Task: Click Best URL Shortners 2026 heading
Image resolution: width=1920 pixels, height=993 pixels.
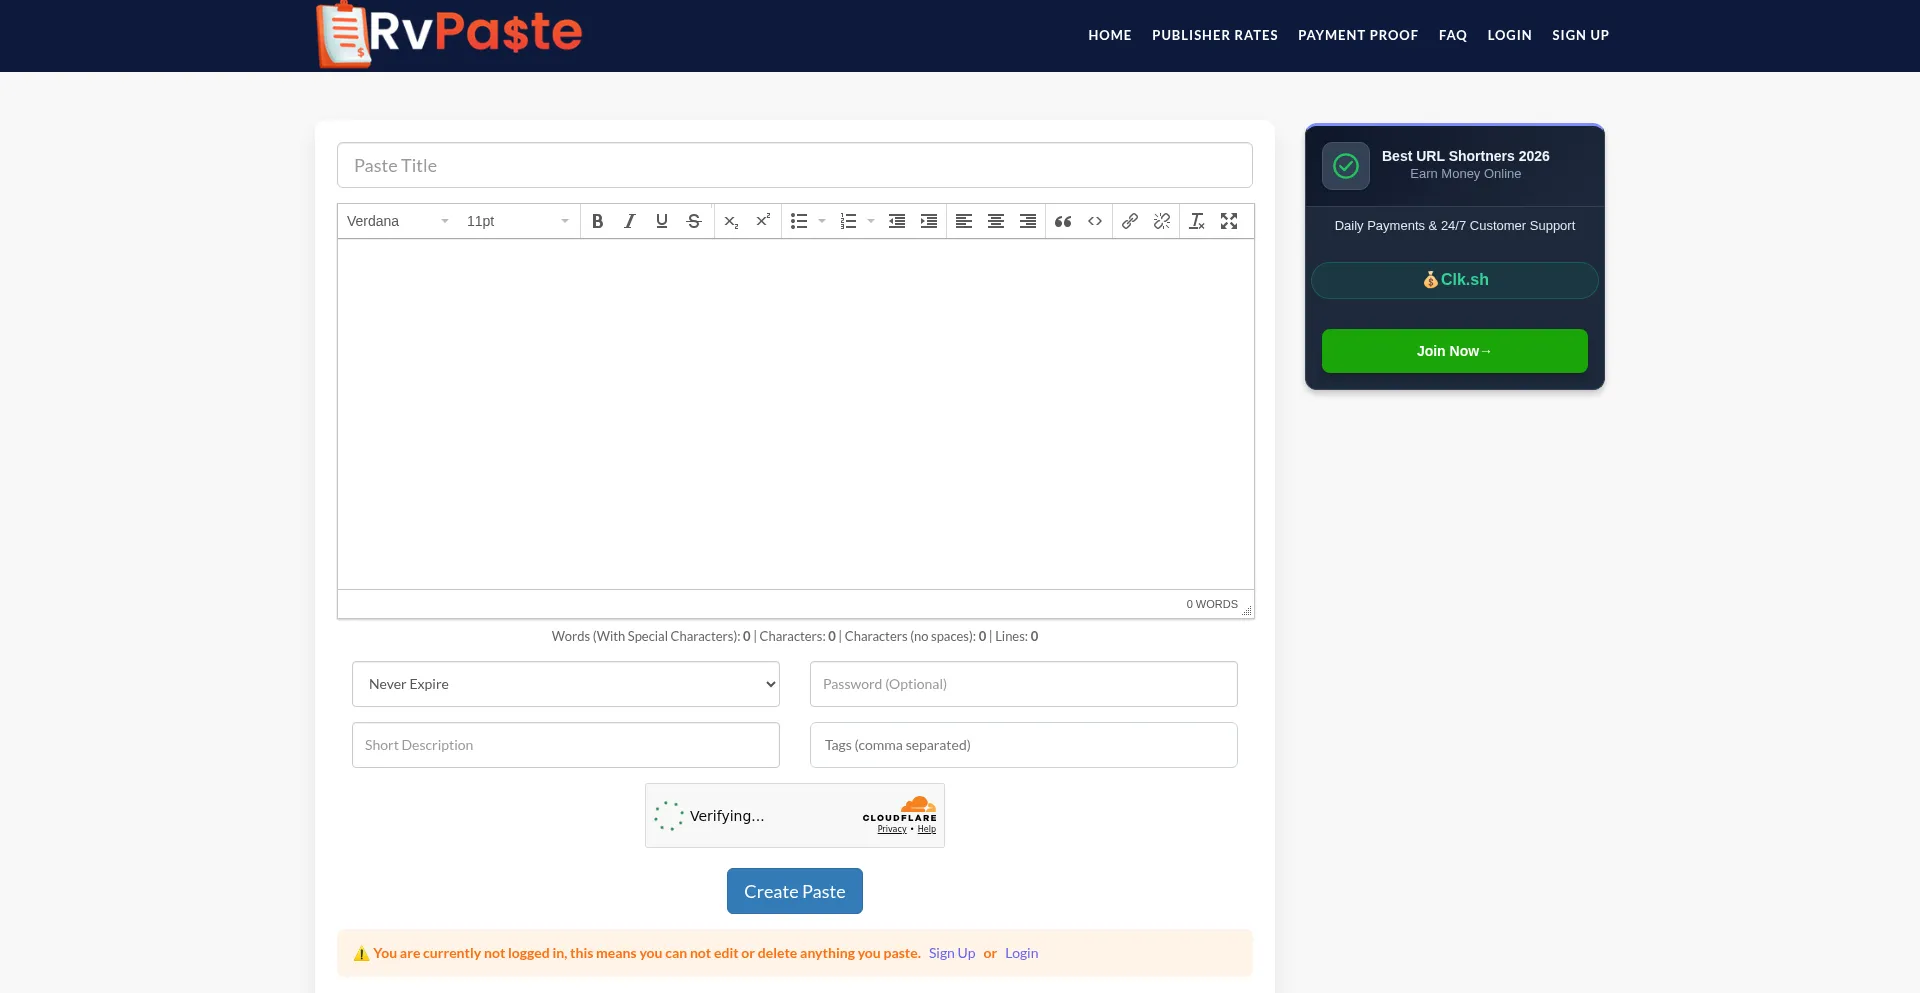Action: click(x=1465, y=156)
